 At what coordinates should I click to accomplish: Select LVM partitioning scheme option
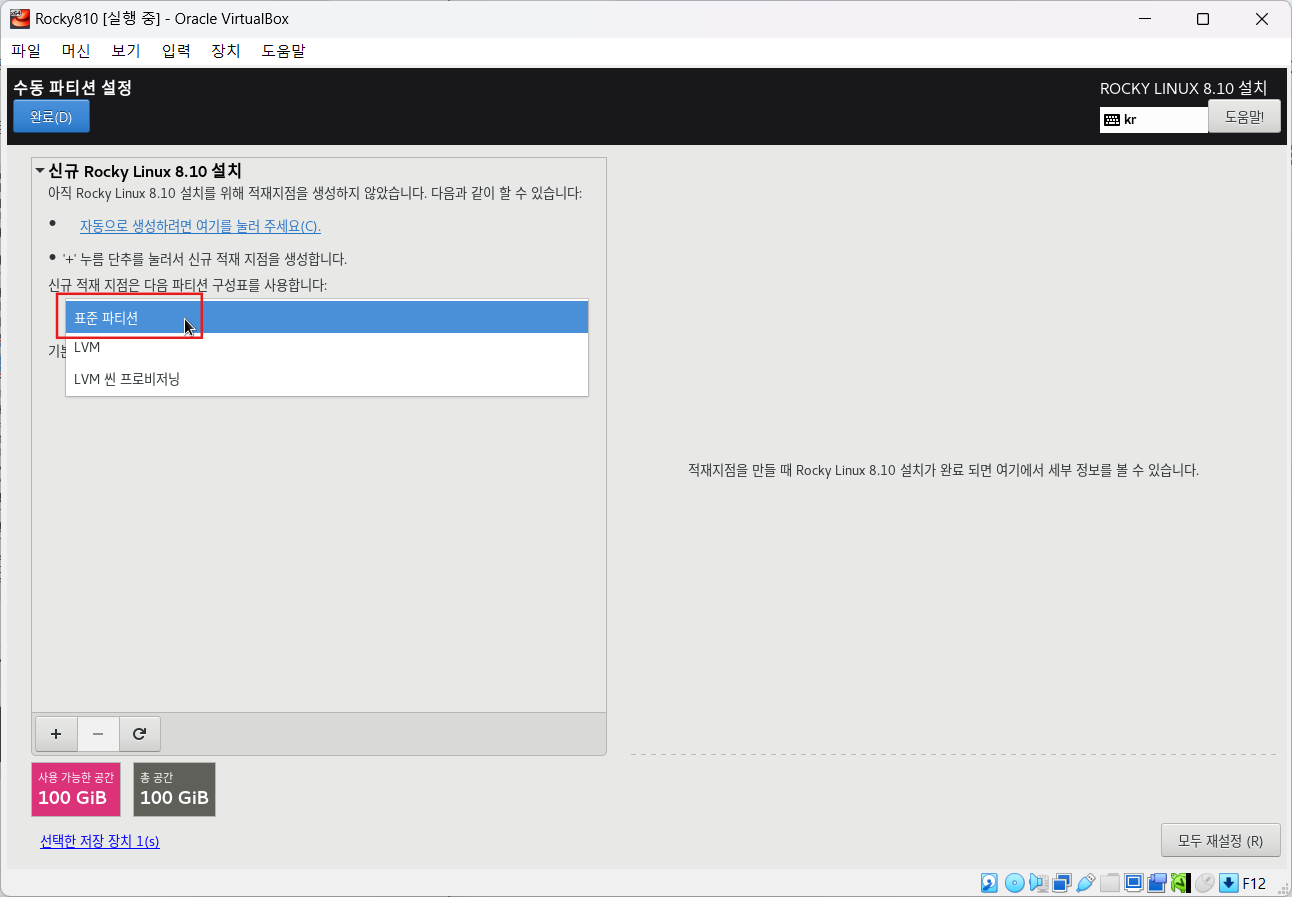[x=326, y=348]
